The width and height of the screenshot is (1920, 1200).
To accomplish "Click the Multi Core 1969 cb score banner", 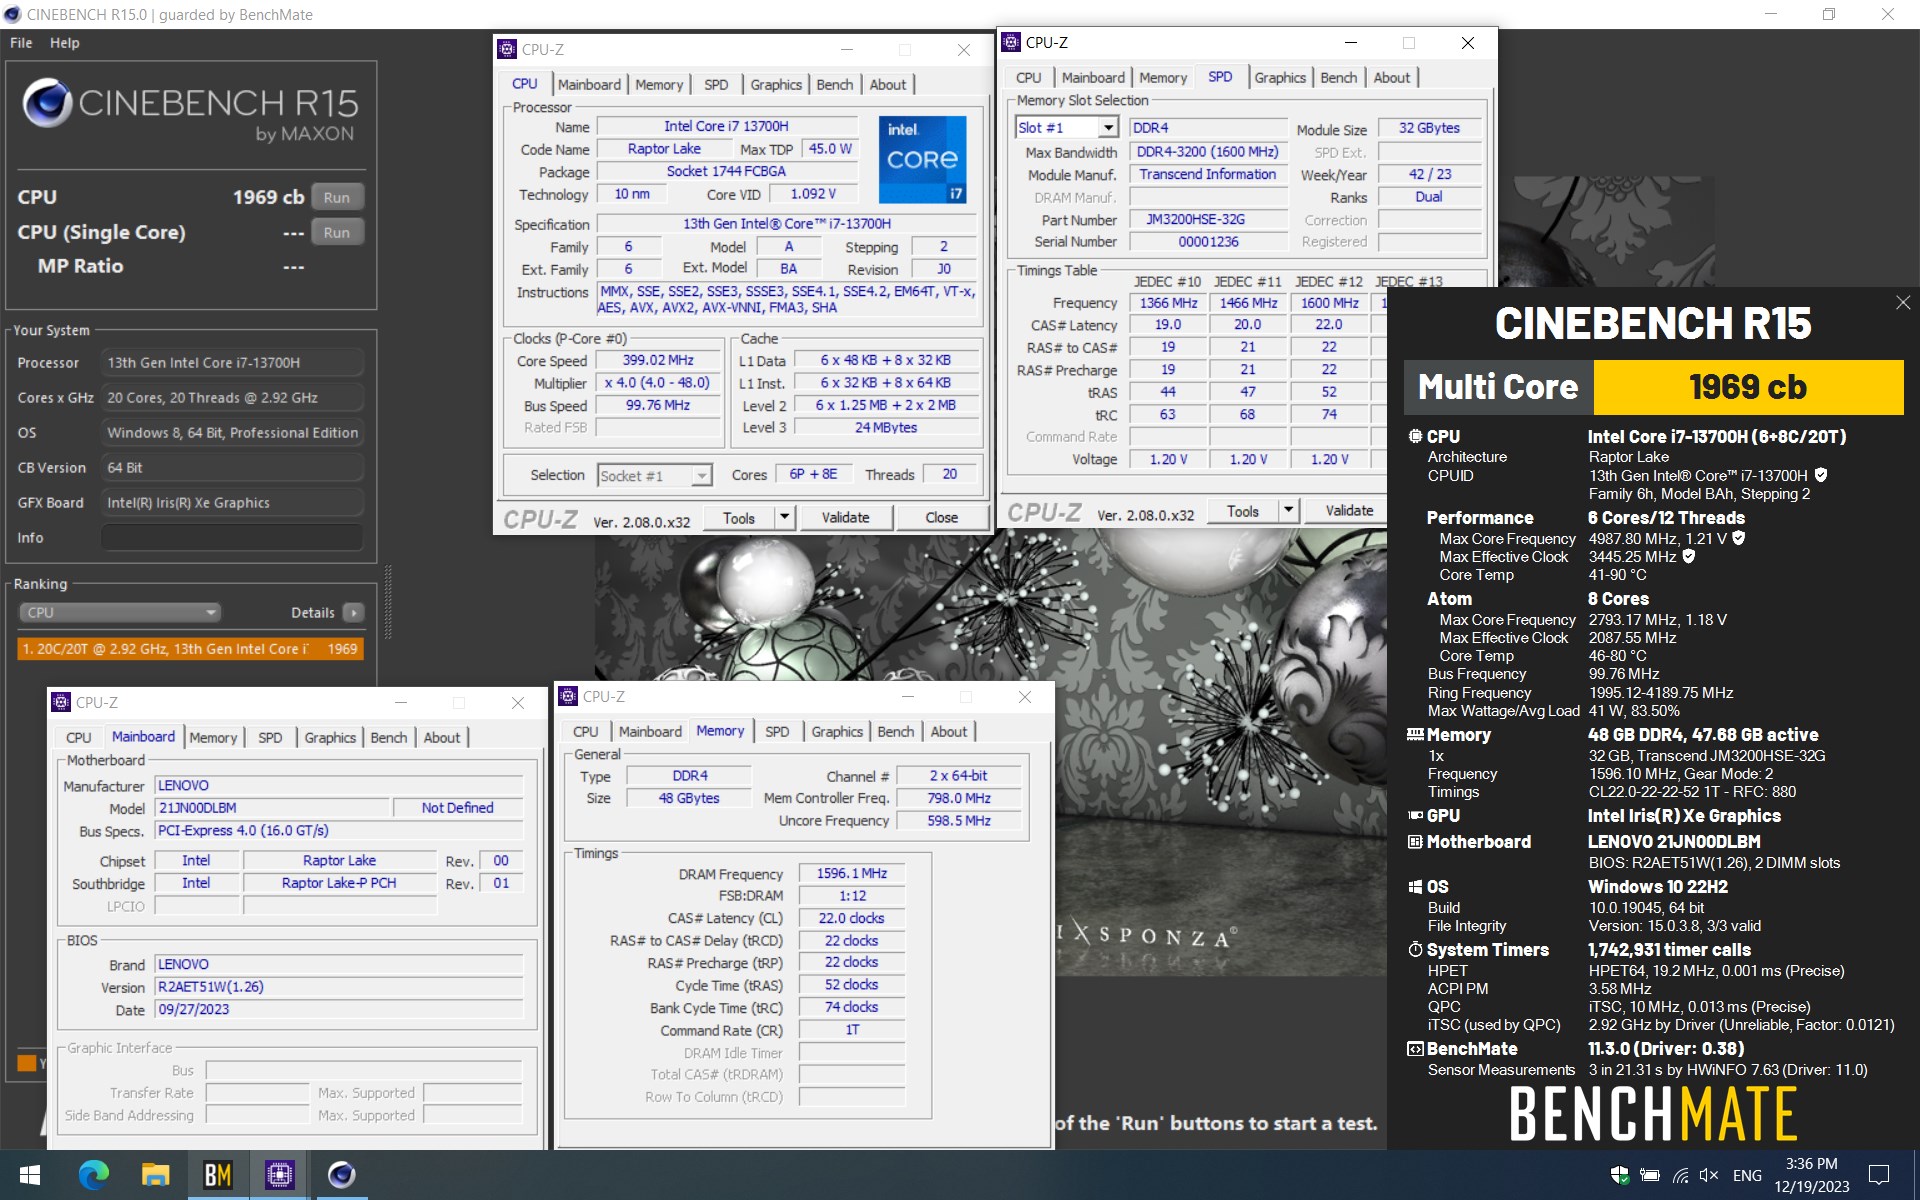I will 1654,387.
